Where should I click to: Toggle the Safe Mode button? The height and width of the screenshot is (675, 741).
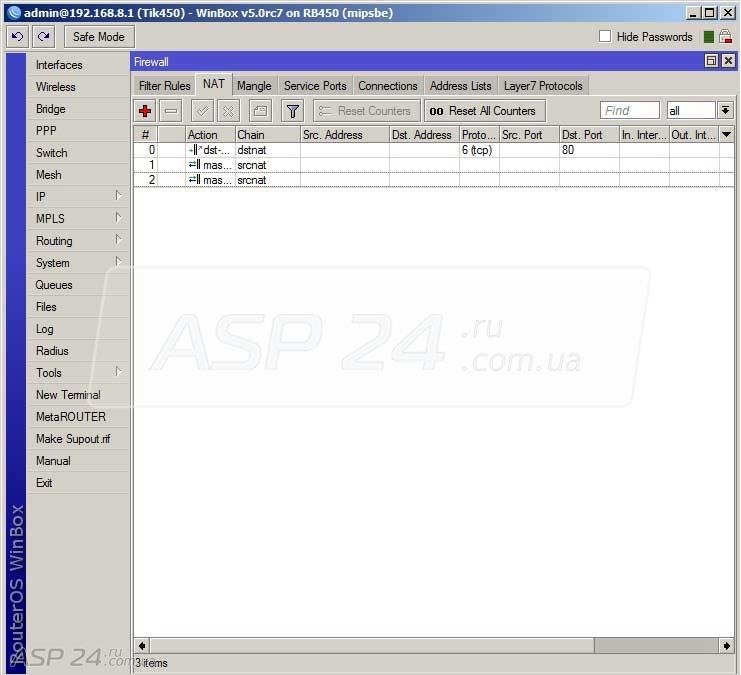[98, 37]
